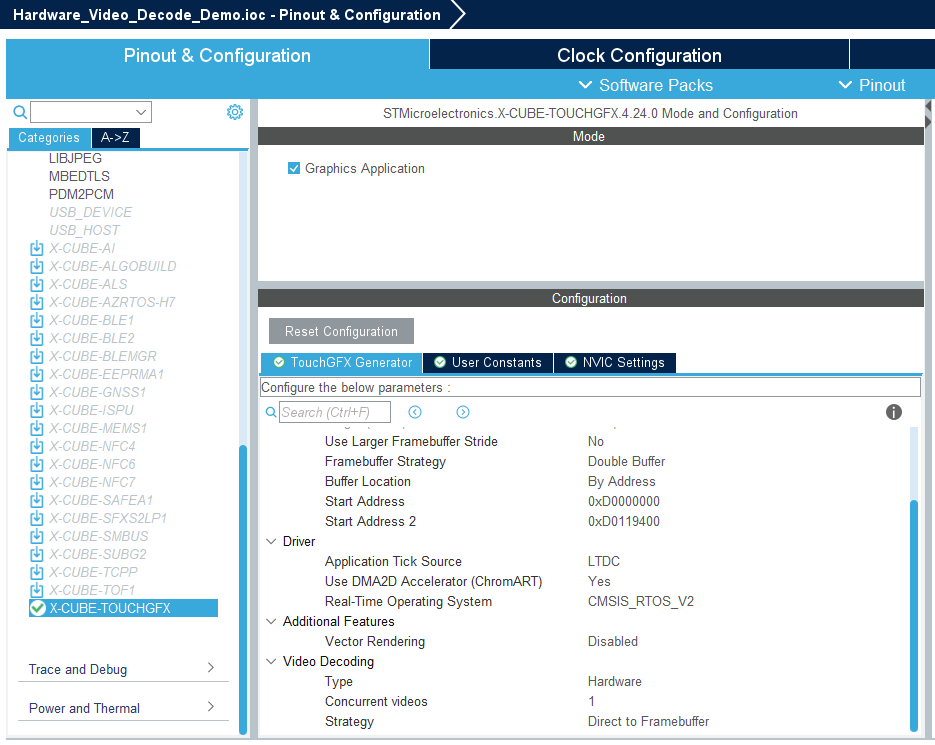
Task: Open the User Constants tab
Action: [x=488, y=363]
